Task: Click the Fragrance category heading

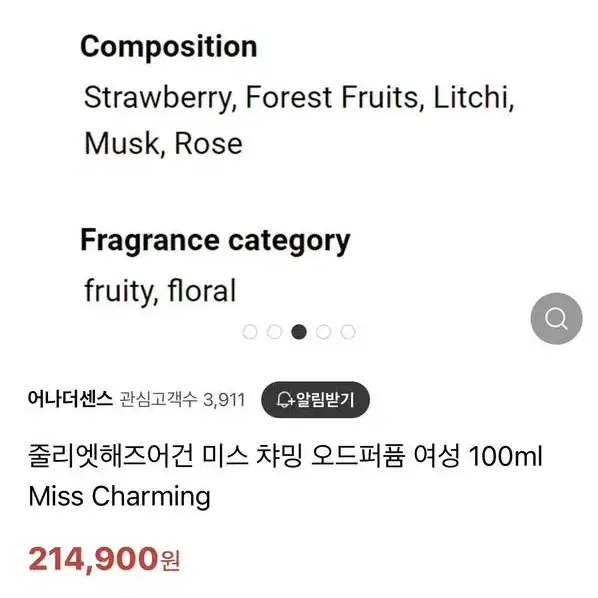Action: click(215, 241)
